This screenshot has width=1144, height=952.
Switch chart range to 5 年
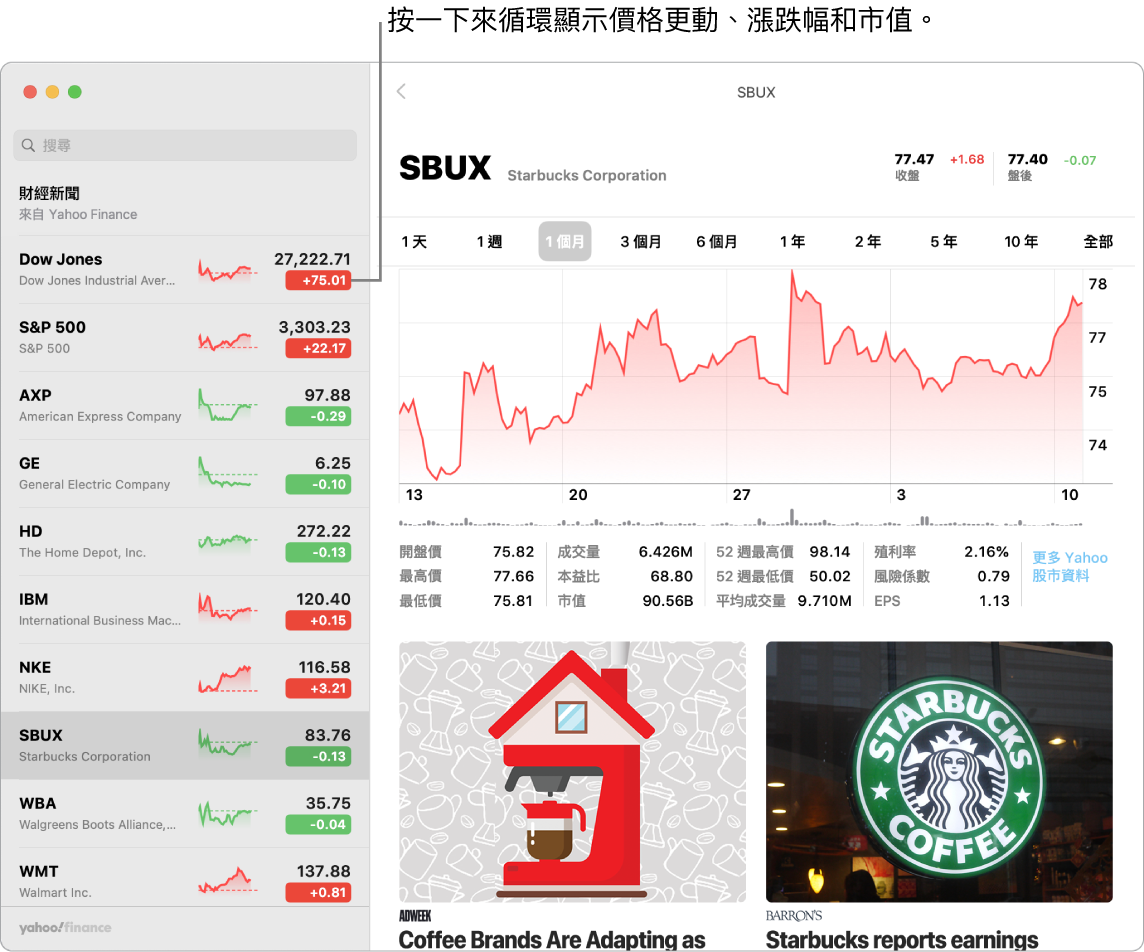coord(943,241)
